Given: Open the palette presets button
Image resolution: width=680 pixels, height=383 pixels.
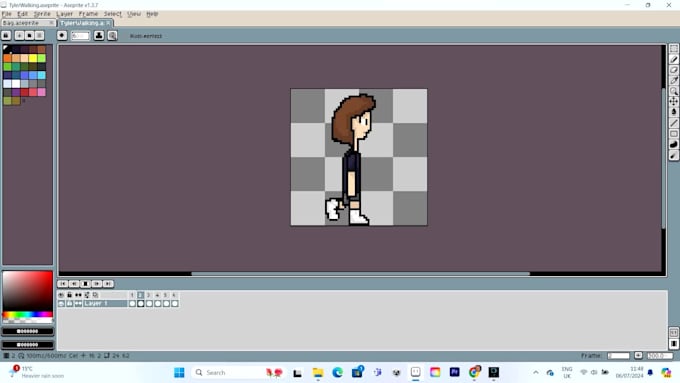Looking at the screenshot, I should (x=29, y=36).
